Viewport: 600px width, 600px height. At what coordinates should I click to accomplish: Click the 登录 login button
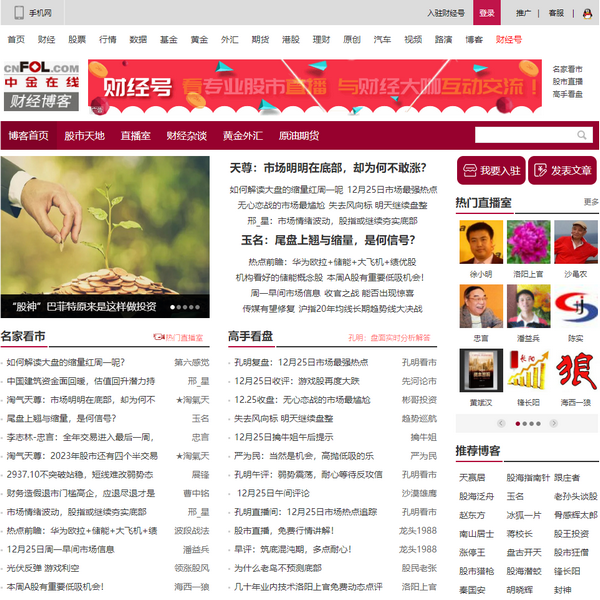click(x=486, y=13)
